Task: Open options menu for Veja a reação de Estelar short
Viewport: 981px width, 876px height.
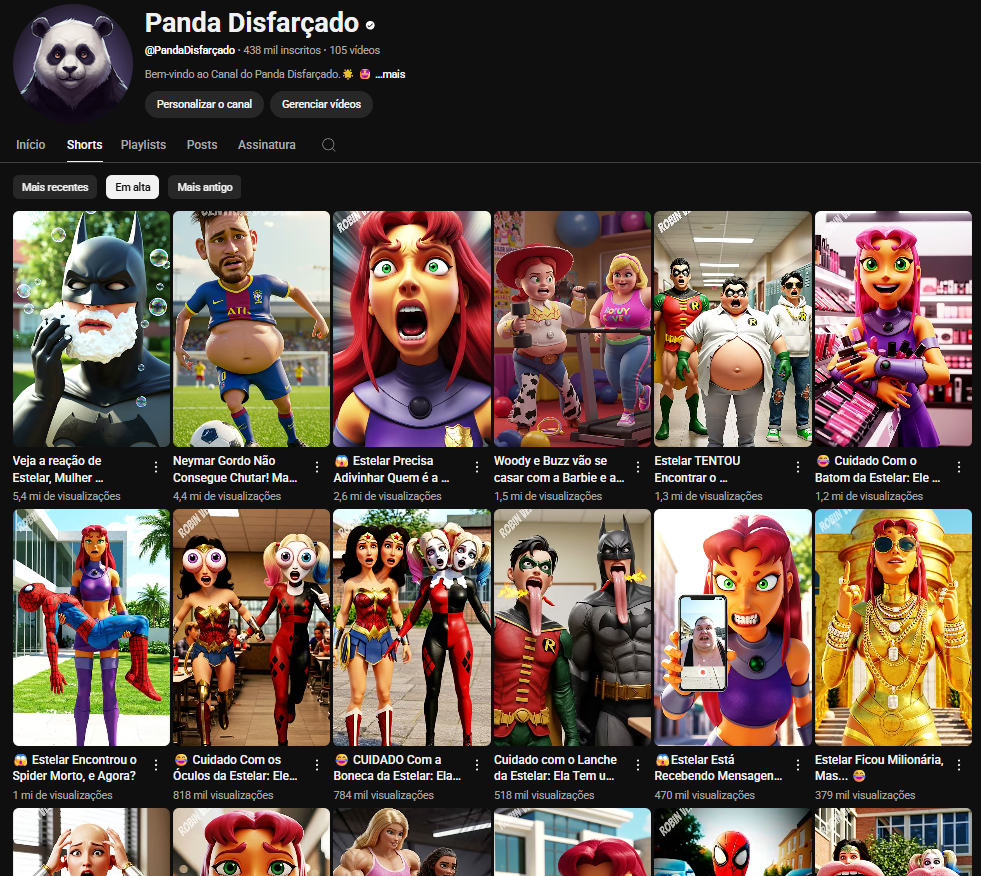Action: [156, 467]
